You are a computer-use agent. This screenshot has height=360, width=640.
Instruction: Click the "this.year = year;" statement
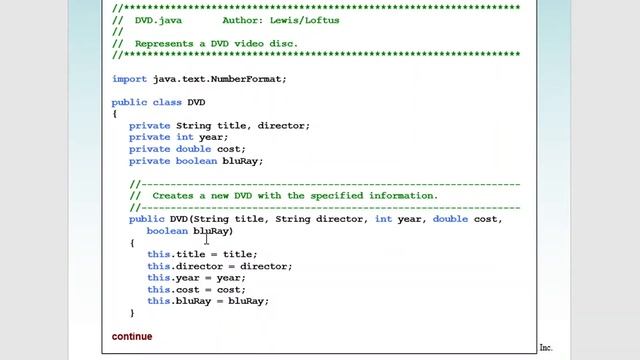[x=196, y=278]
